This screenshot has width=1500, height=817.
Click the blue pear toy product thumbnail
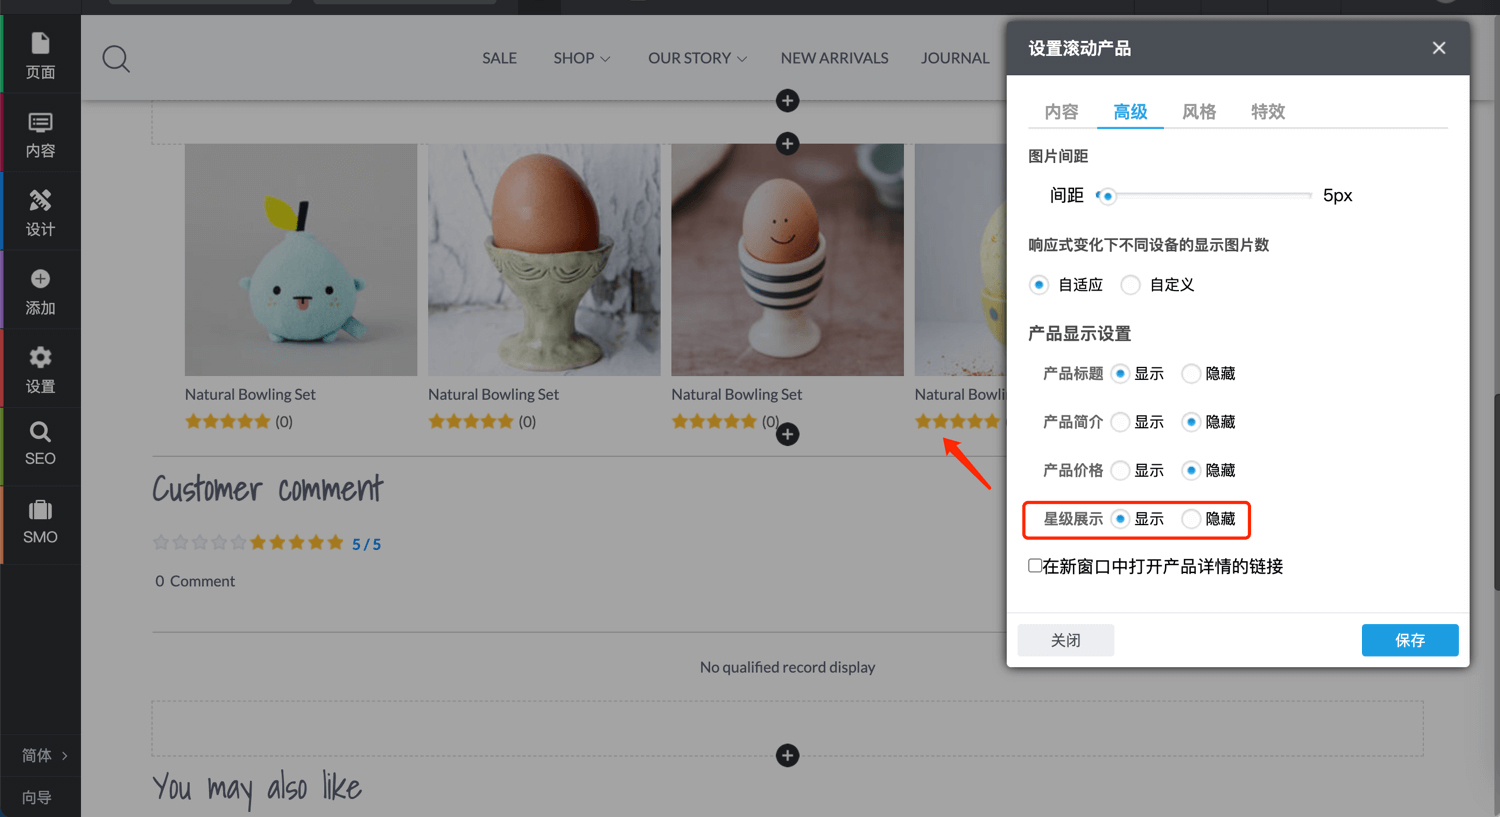pyautogui.click(x=300, y=260)
